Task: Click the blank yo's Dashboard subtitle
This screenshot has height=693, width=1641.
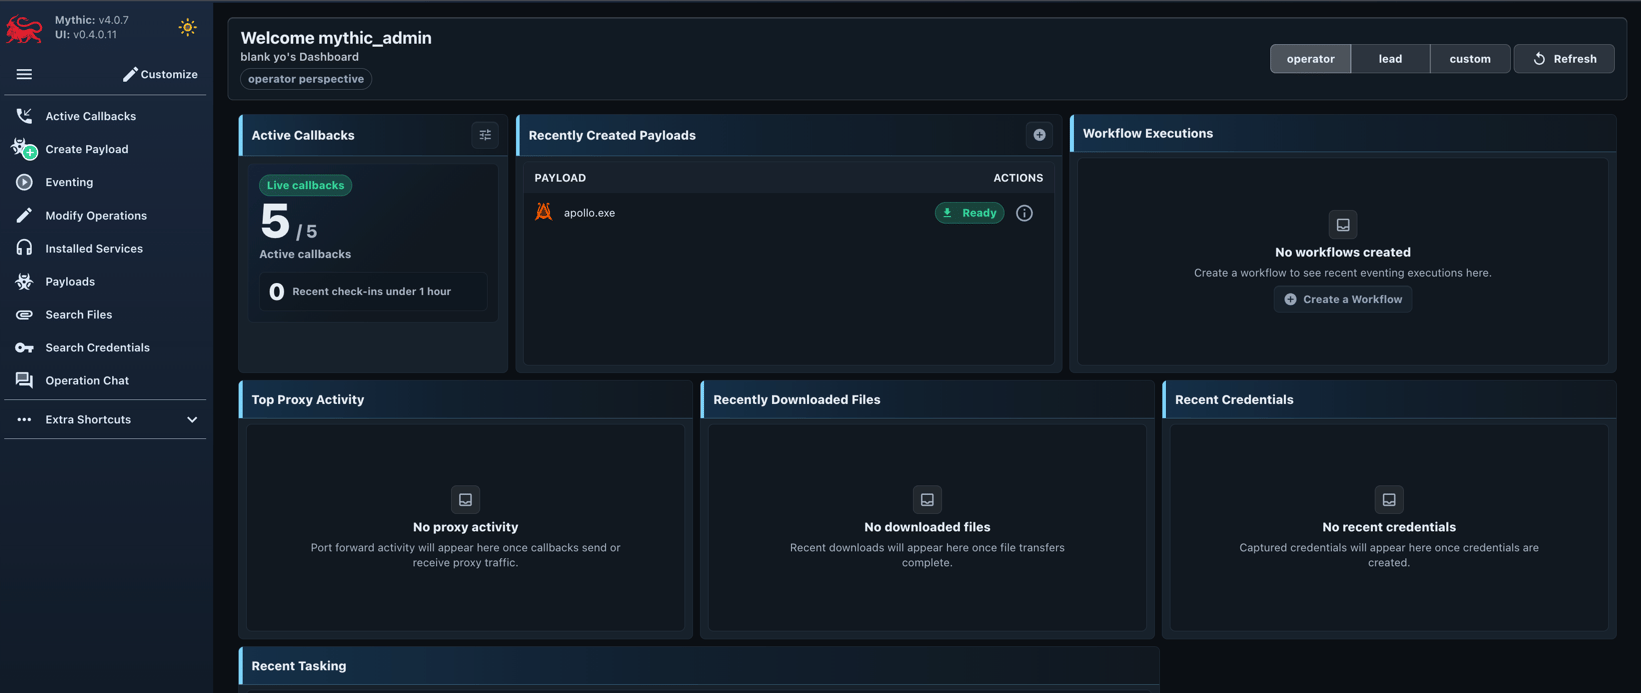Action: [299, 57]
